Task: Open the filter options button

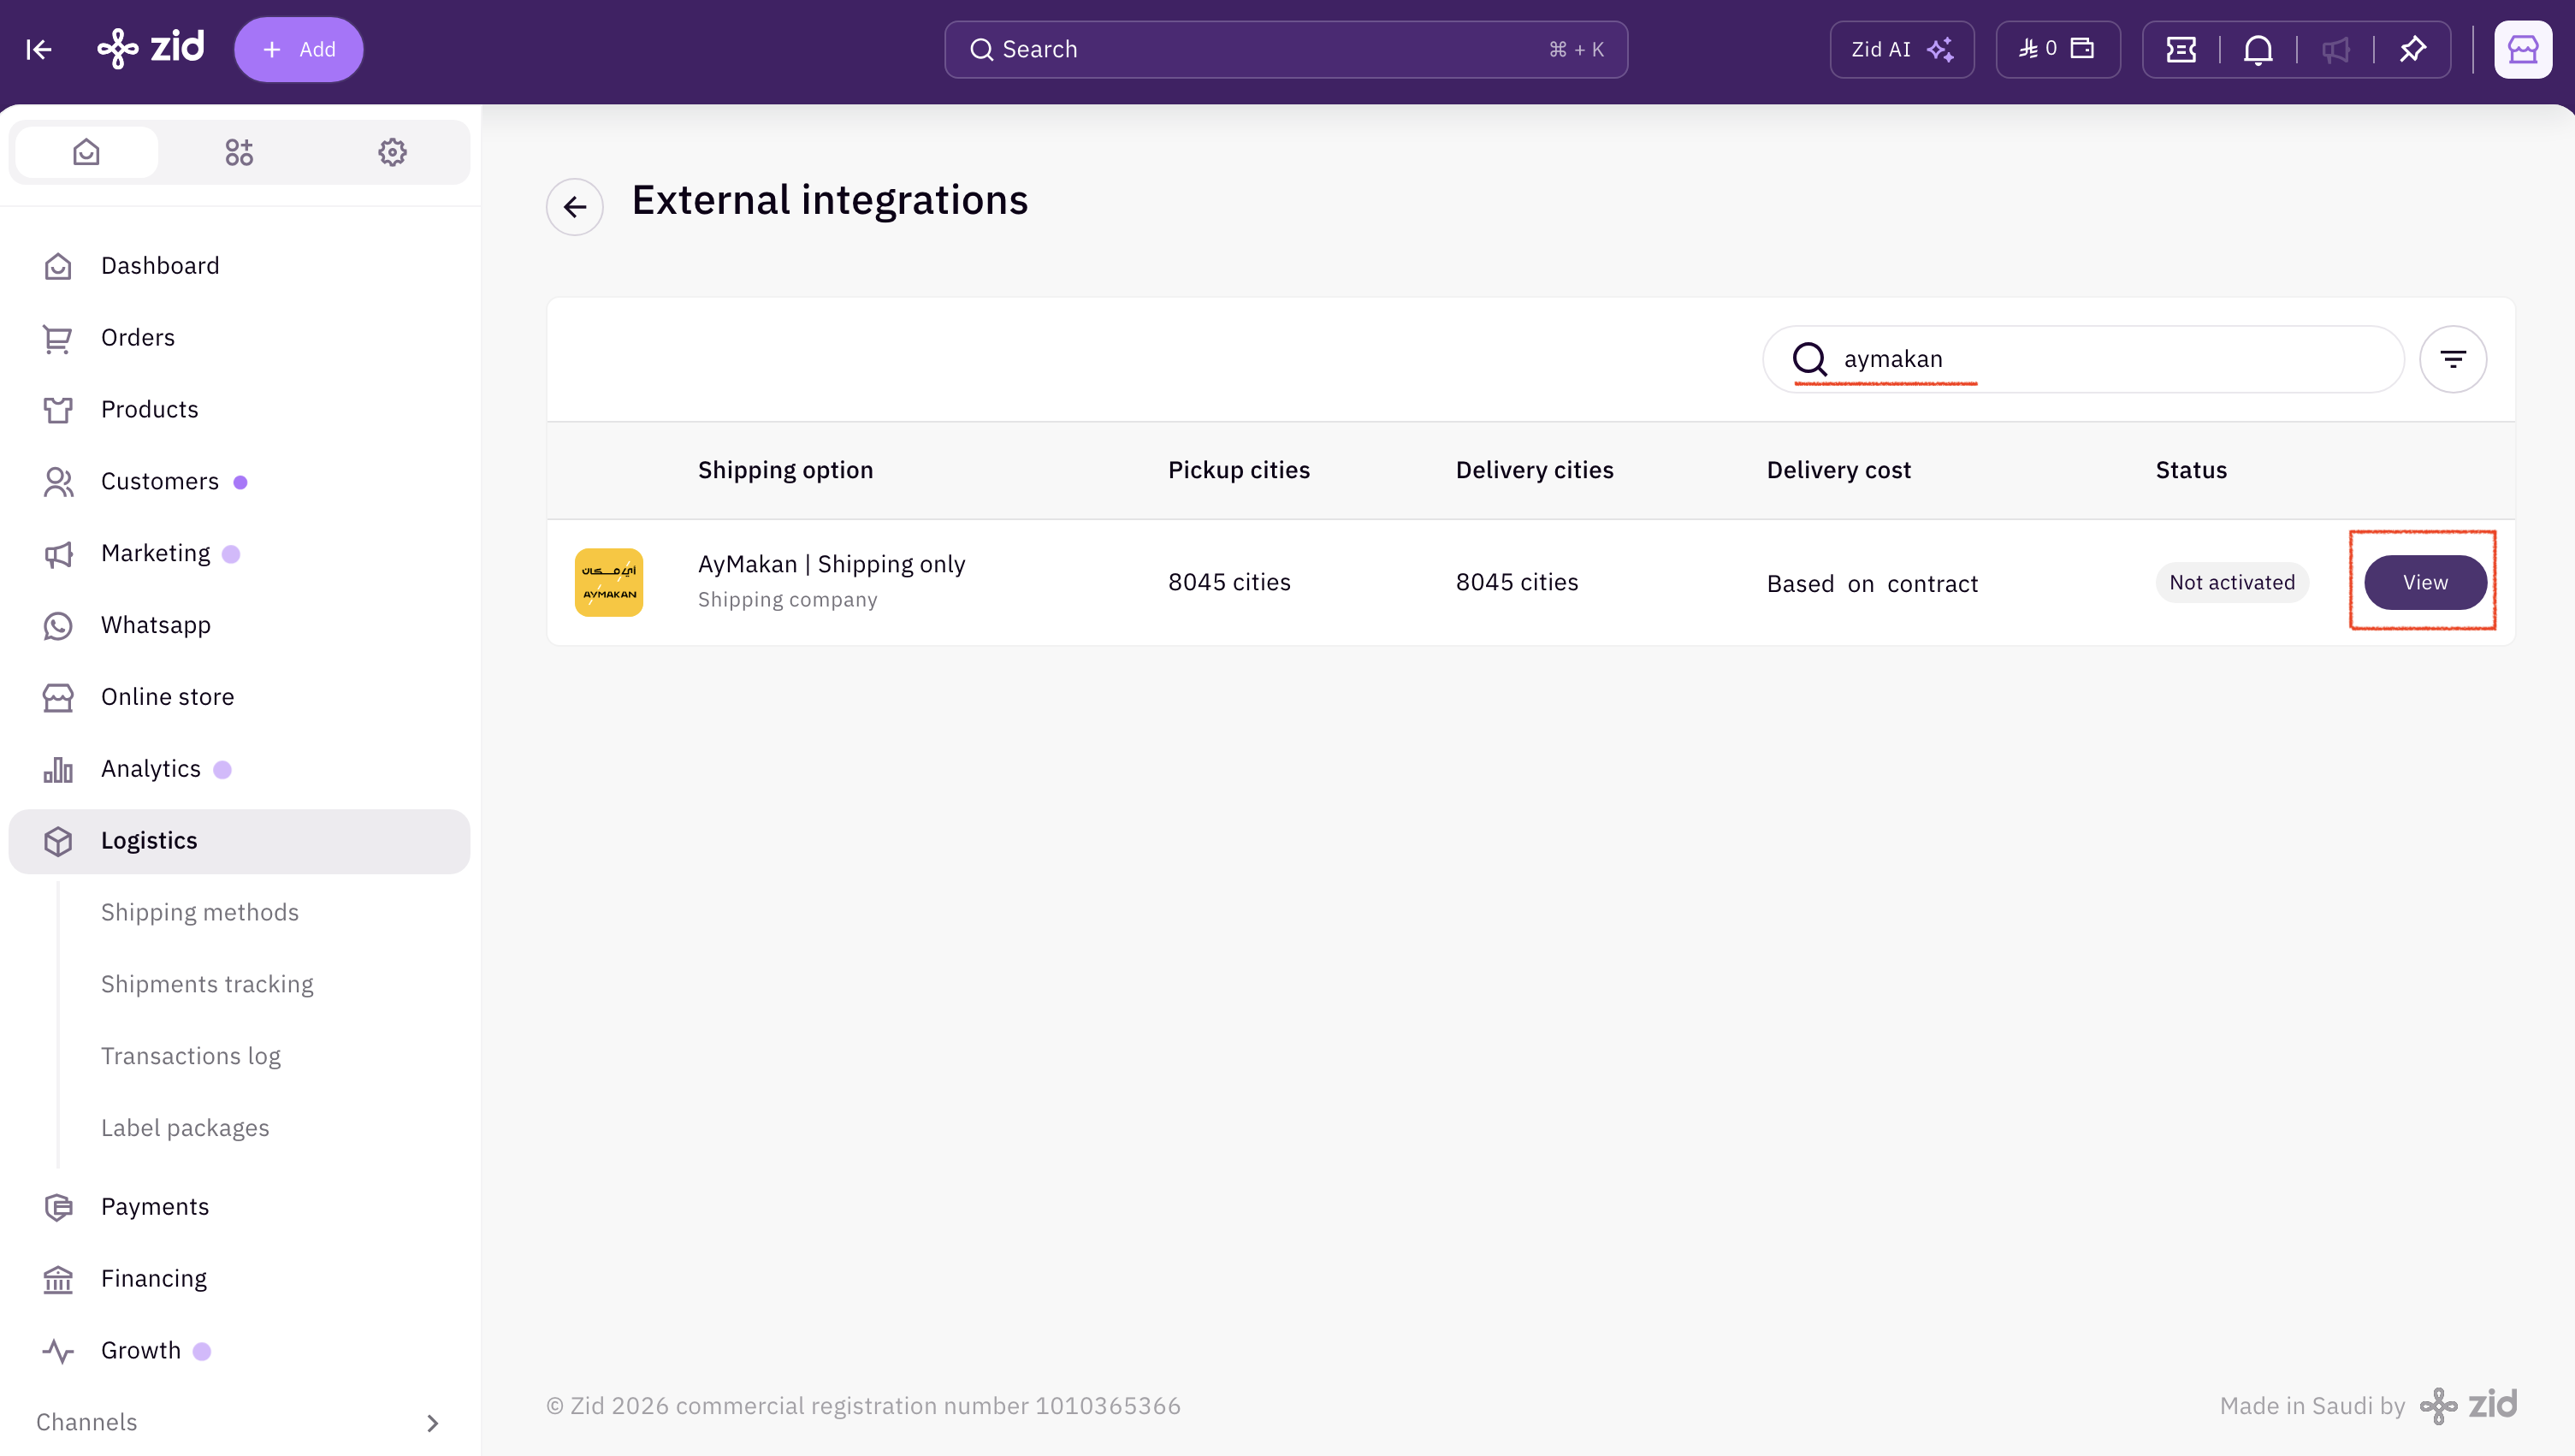Action: (2453, 359)
